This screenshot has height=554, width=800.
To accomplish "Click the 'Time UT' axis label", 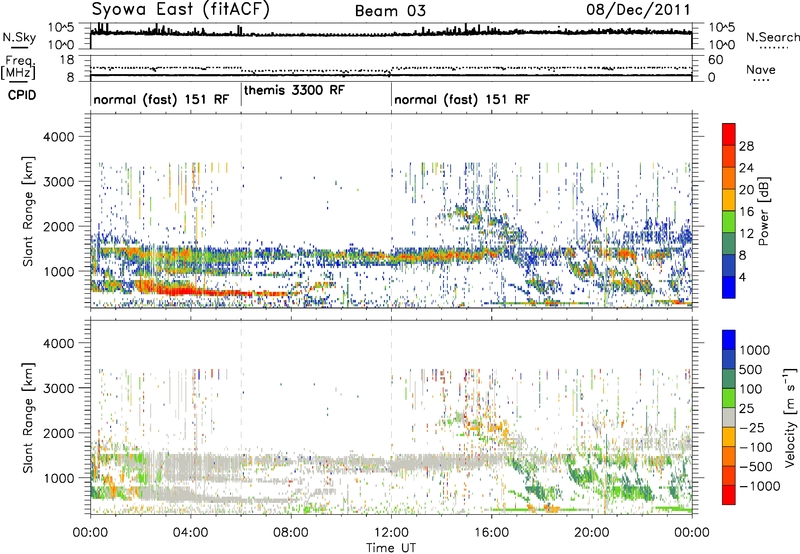I will (x=391, y=548).
